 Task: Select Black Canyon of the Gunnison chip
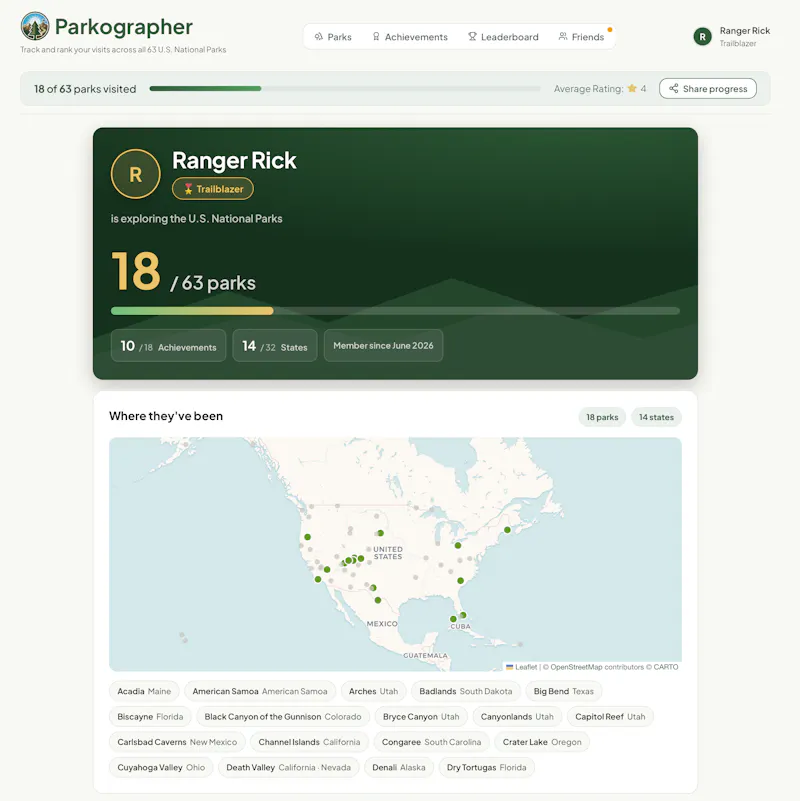283,717
